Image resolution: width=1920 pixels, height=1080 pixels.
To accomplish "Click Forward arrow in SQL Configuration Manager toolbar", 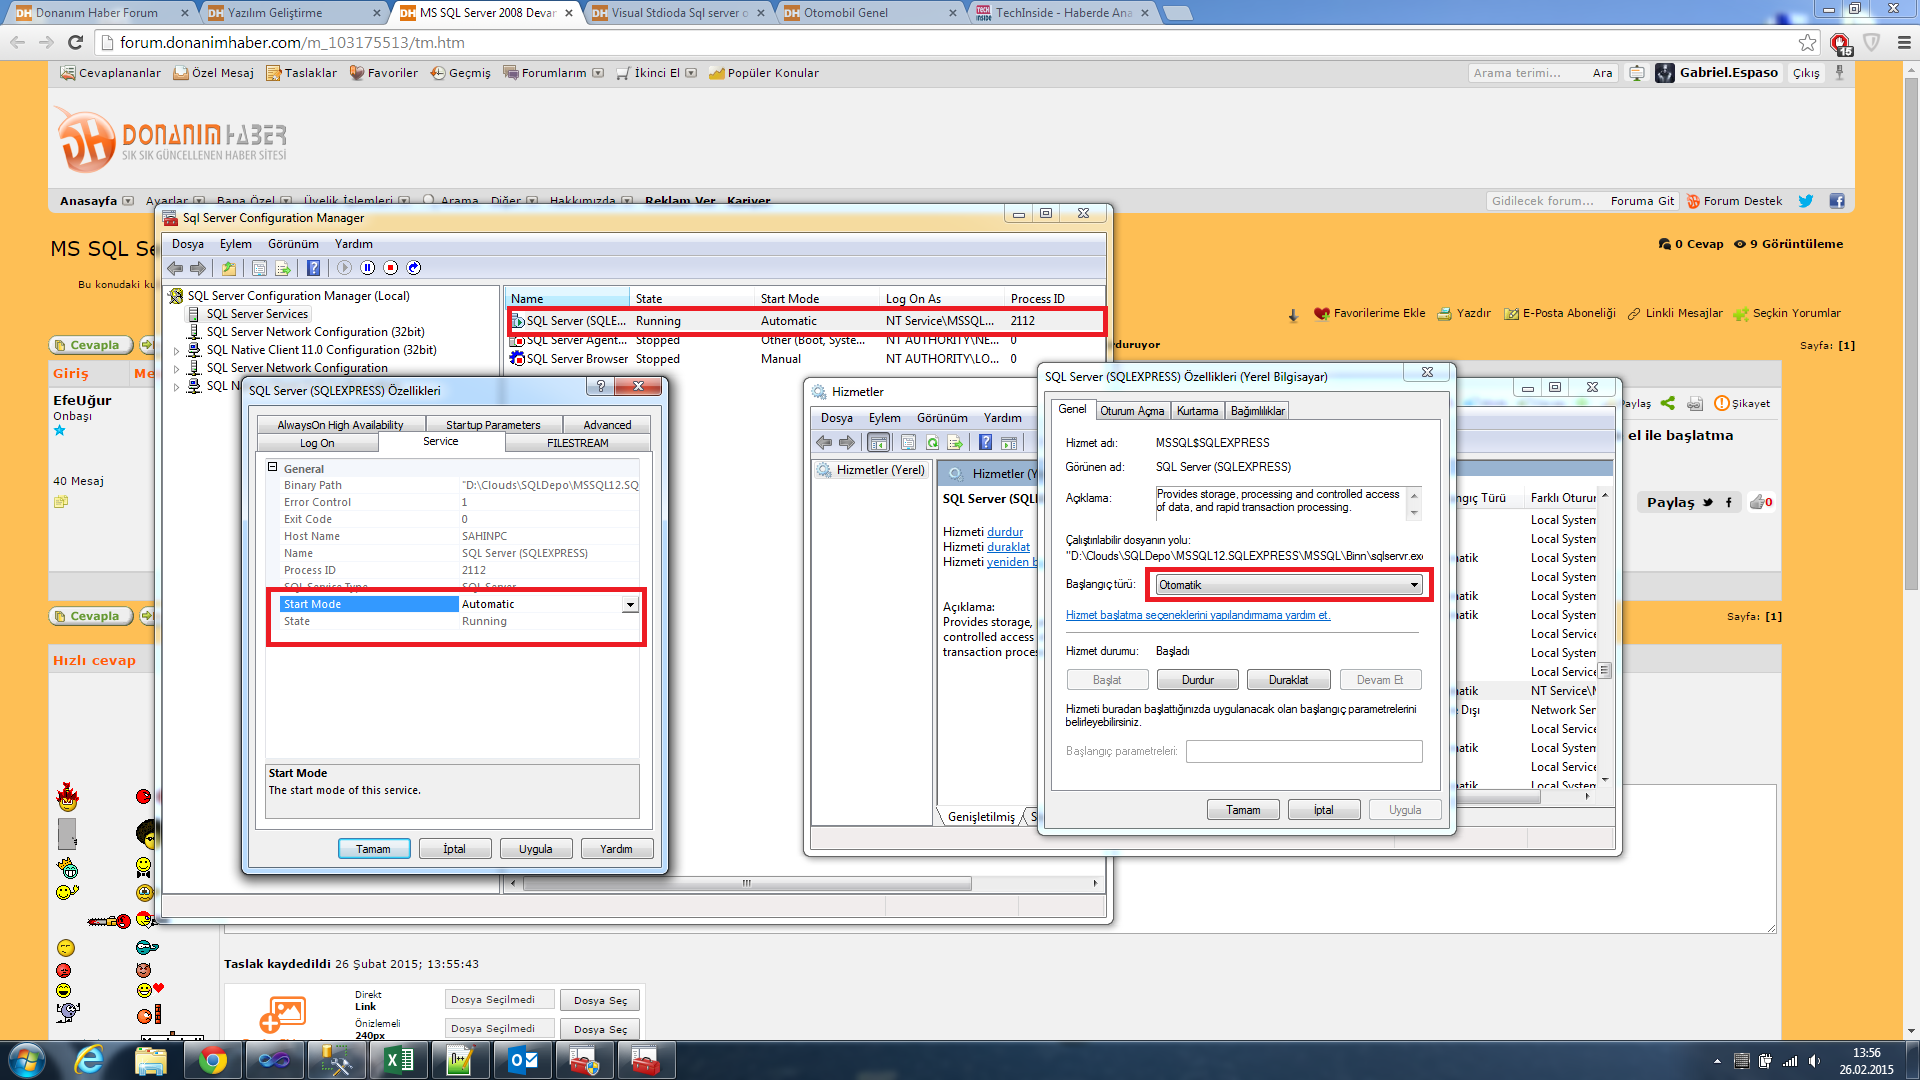I will [198, 268].
